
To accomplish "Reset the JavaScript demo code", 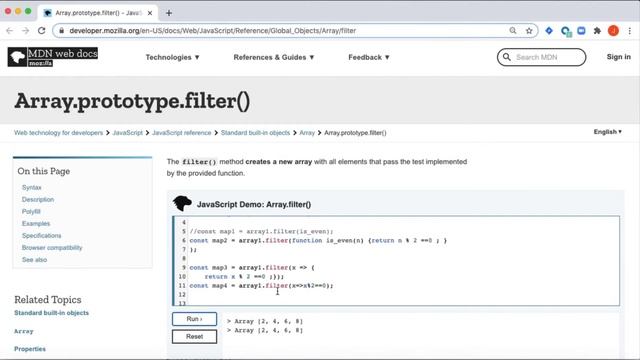I will 194,337.
